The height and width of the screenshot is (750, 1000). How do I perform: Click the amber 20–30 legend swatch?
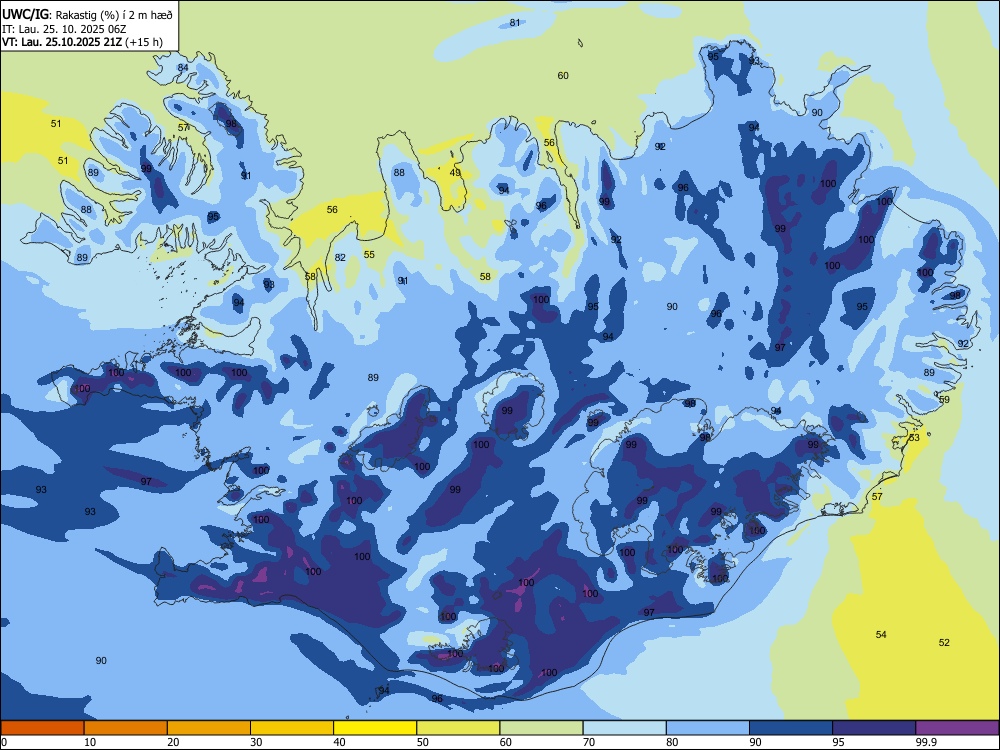209,728
